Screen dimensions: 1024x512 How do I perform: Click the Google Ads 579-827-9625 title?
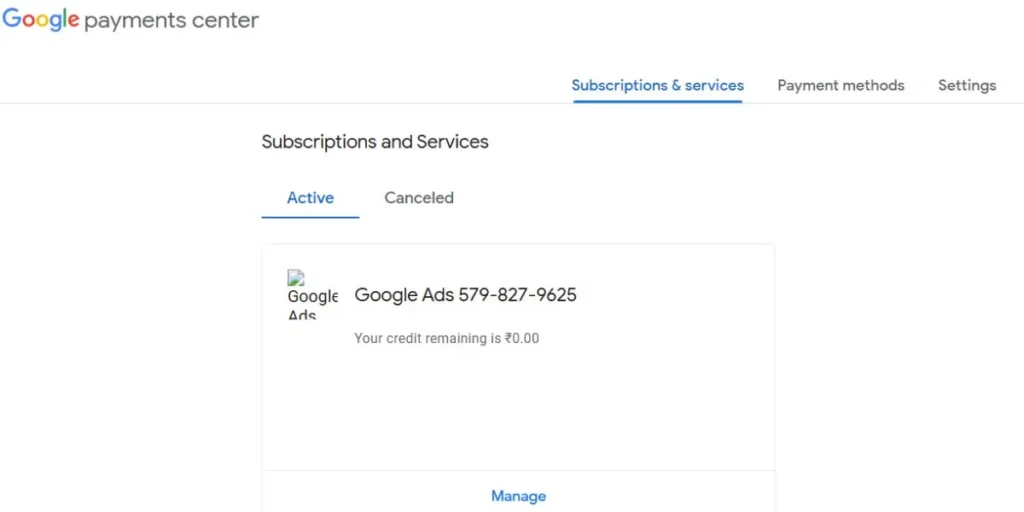(465, 295)
